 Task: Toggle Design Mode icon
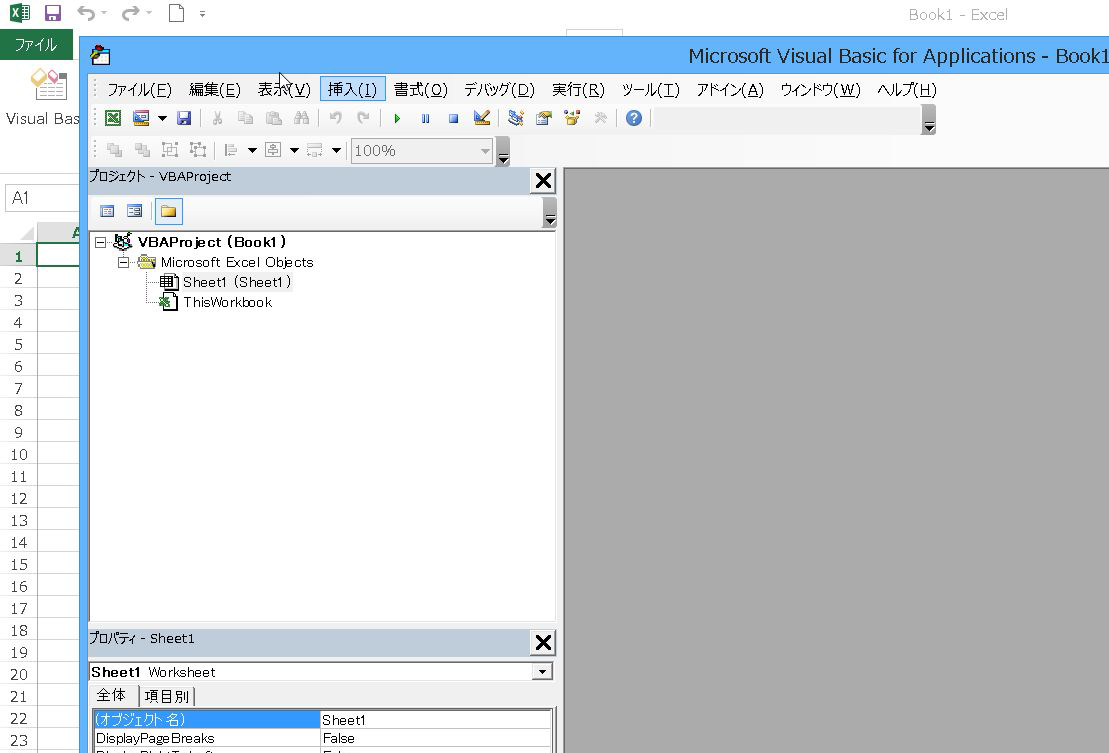point(482,118)
